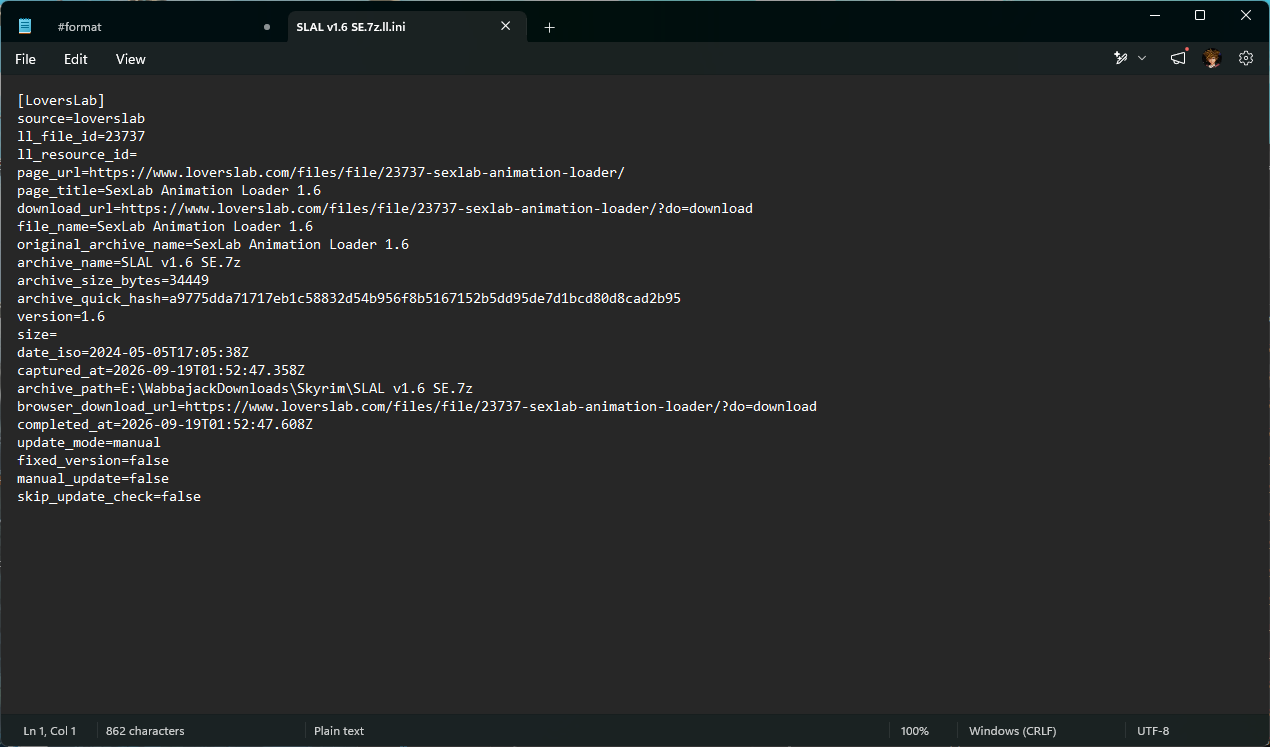This screenshot has width=1270, height=747.
Task: Open the announcements megaphone icon
Action: pos(1179,59)
